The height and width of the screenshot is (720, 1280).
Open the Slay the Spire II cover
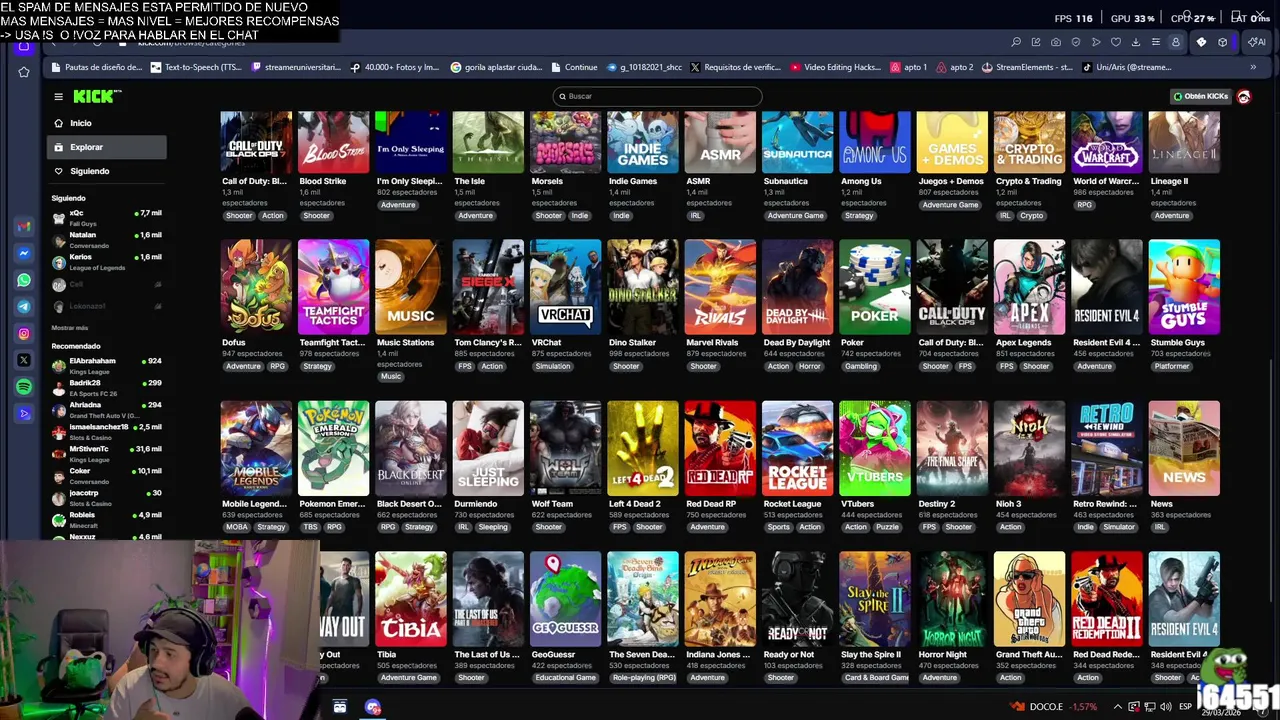pos(875,599)
